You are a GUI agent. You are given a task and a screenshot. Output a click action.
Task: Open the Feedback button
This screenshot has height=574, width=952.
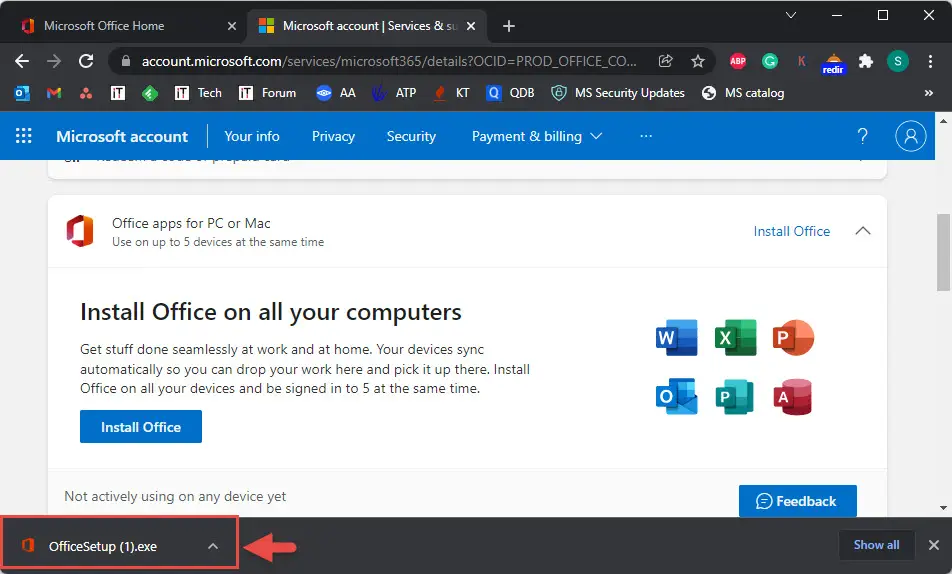pyautogui.click(x=797, y=501)
